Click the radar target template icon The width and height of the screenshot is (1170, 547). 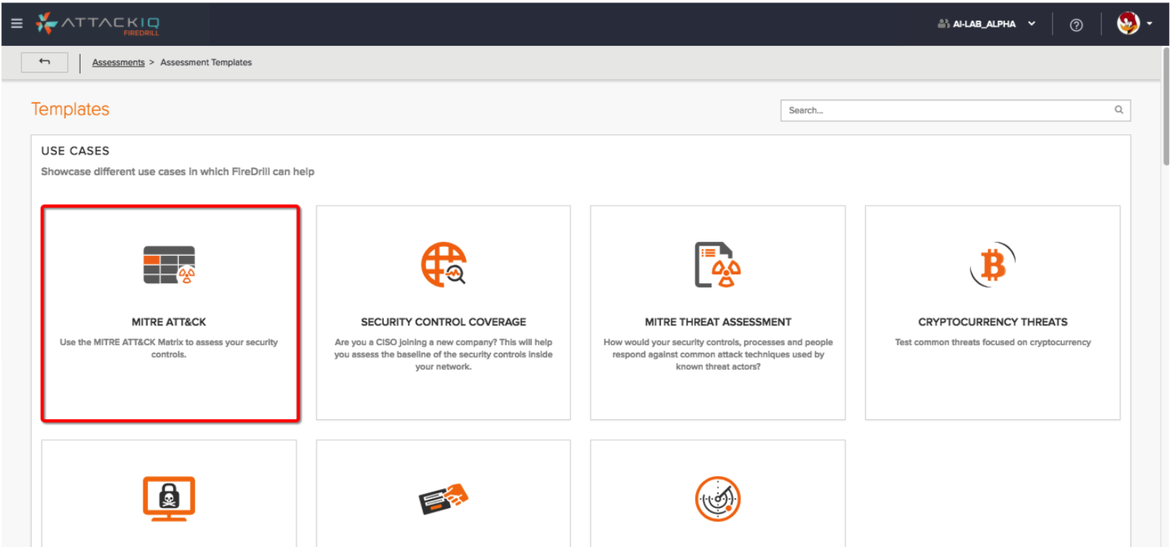pyautogui.click(x=717, y=498)
